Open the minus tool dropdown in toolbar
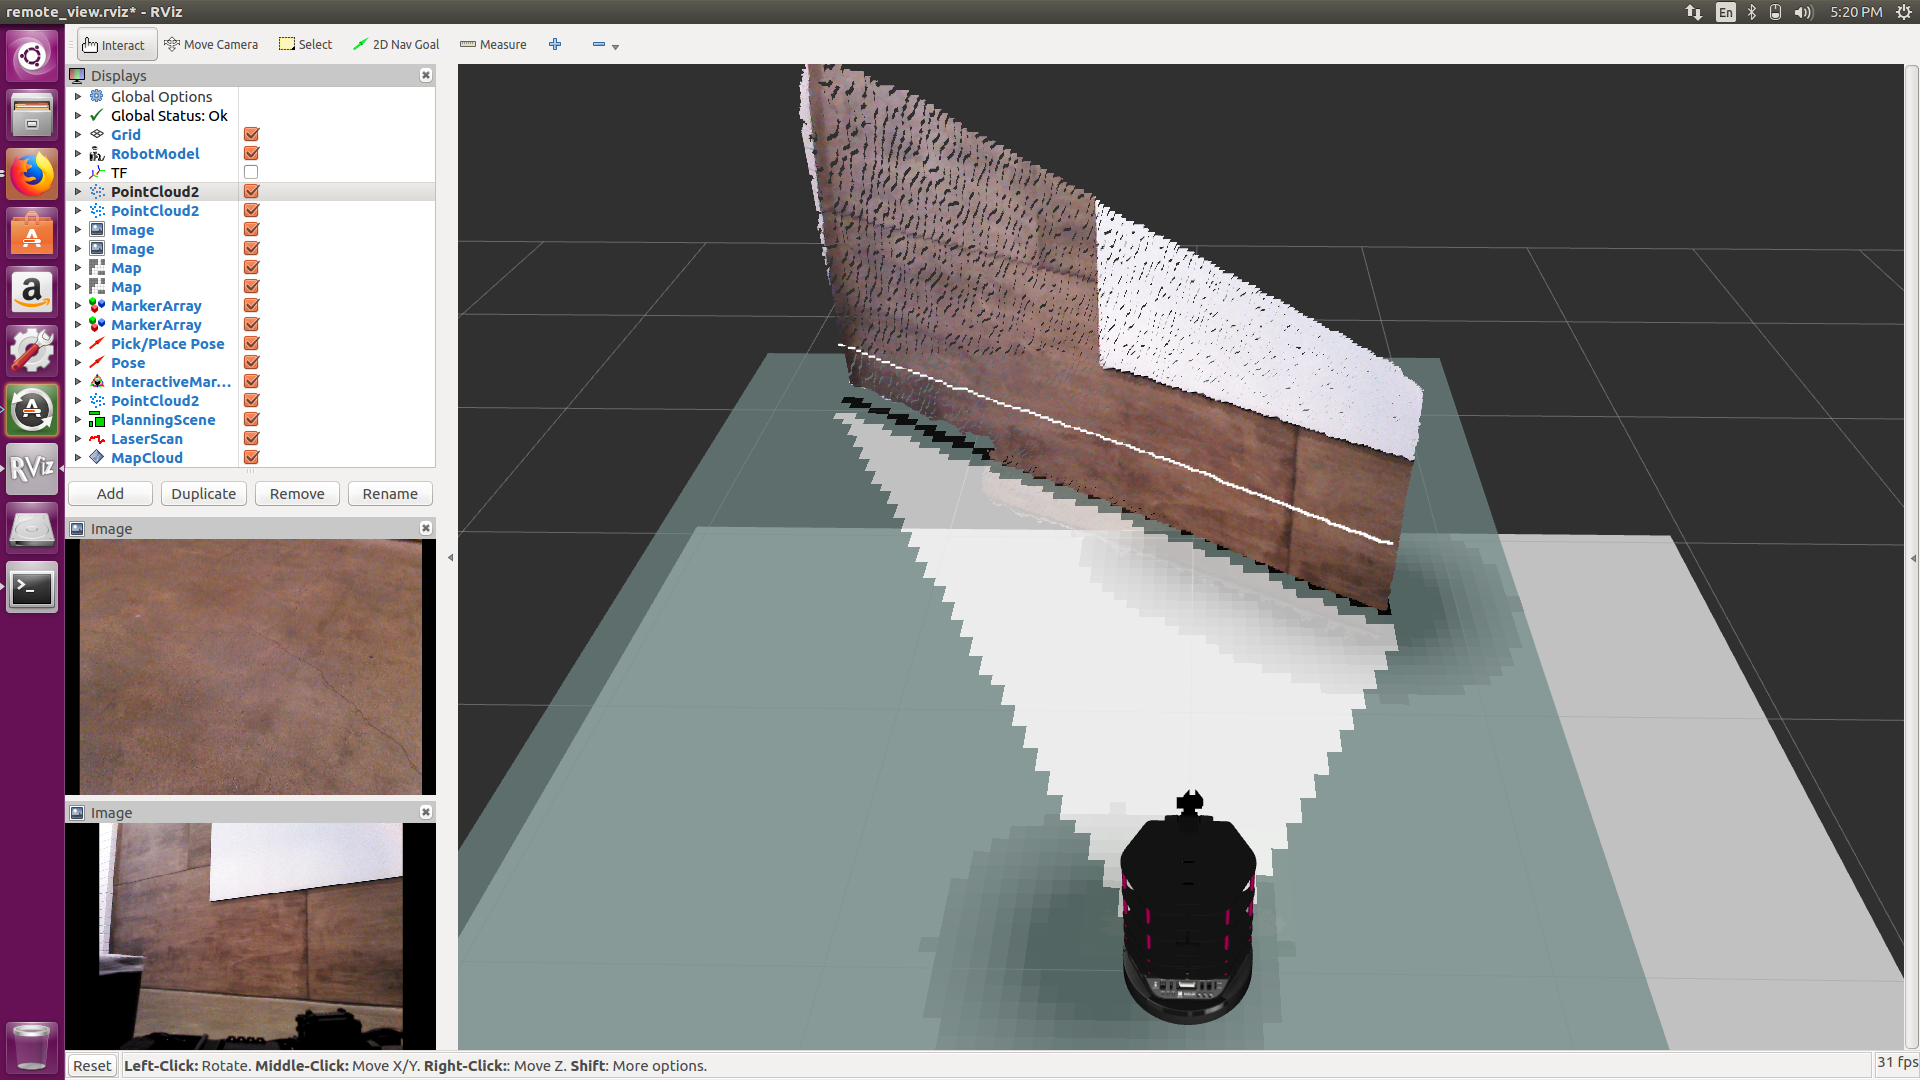Screen dimensions: 1920x1080 (x=615, y=47)
